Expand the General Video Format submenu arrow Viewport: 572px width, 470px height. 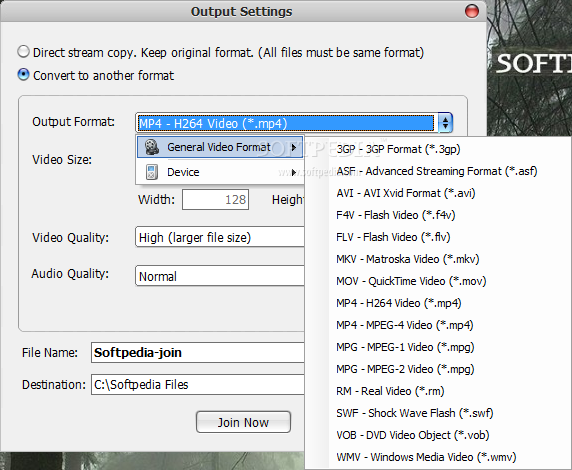[x=294, y=147]
